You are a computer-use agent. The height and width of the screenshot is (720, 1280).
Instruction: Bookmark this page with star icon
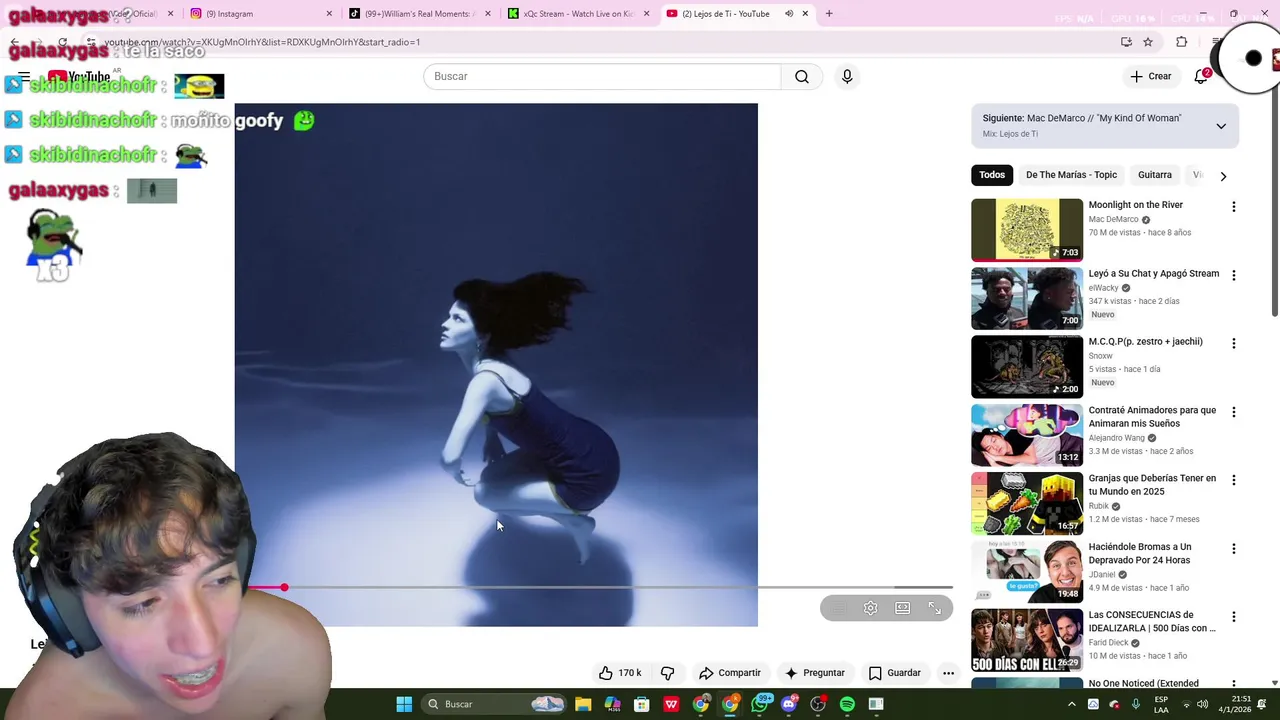click(1148, 42)
